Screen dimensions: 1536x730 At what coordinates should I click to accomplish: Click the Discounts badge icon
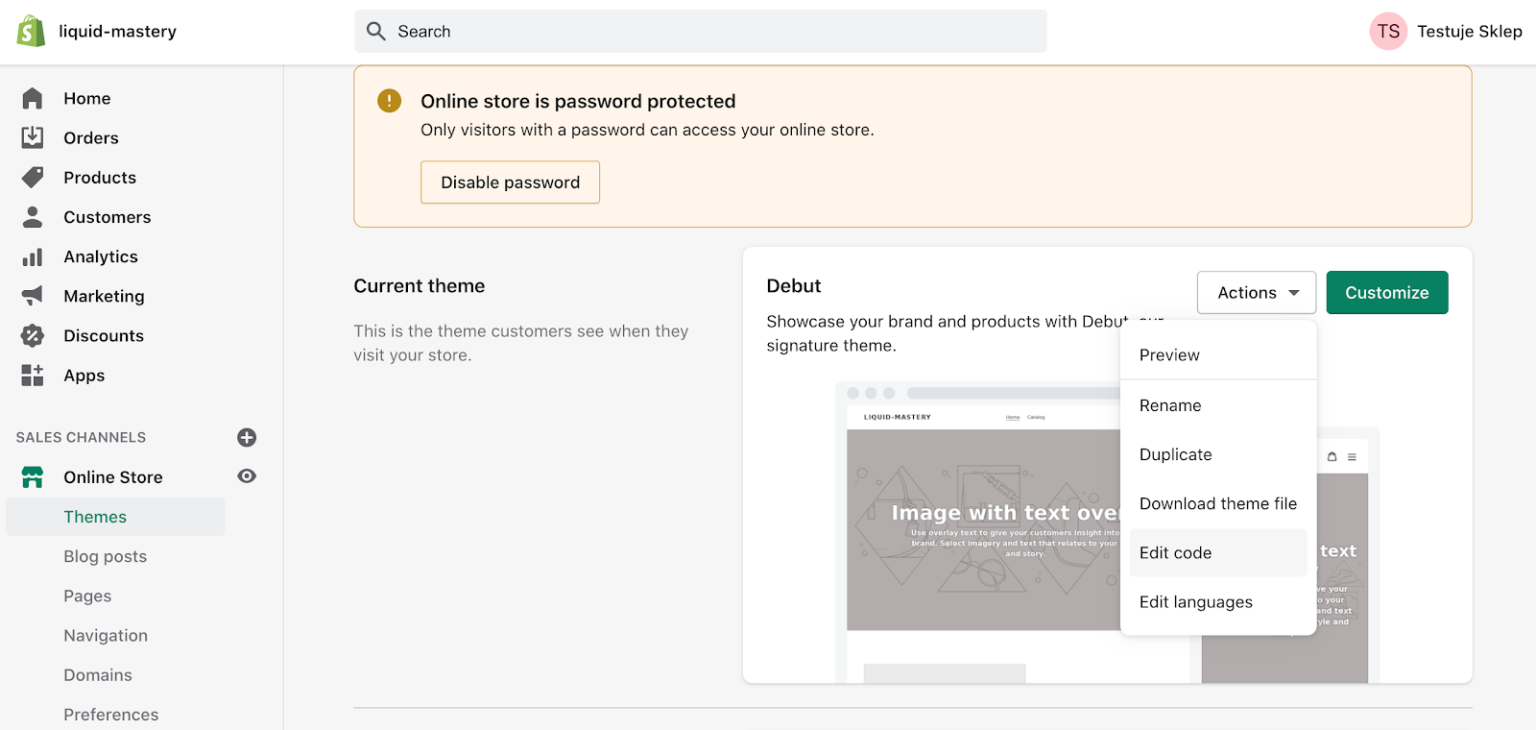(x=32, y=336)
